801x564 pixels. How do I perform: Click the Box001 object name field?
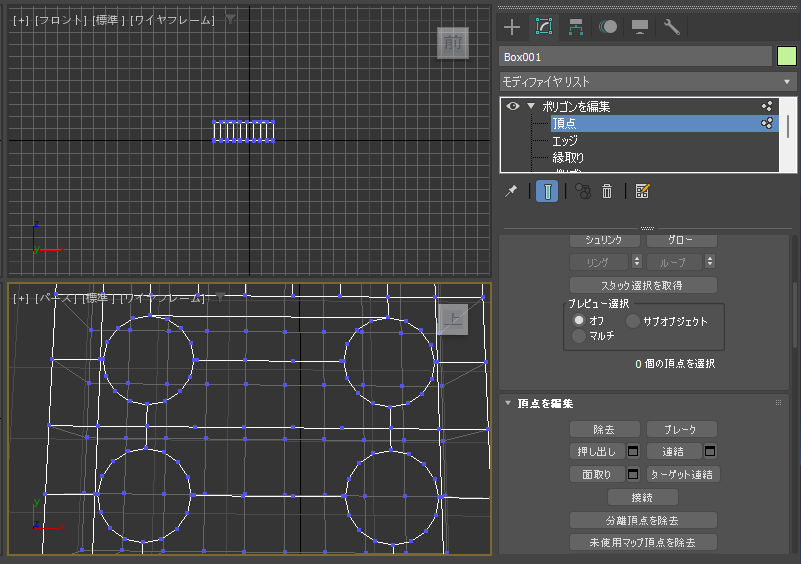[x=635, y=57]
